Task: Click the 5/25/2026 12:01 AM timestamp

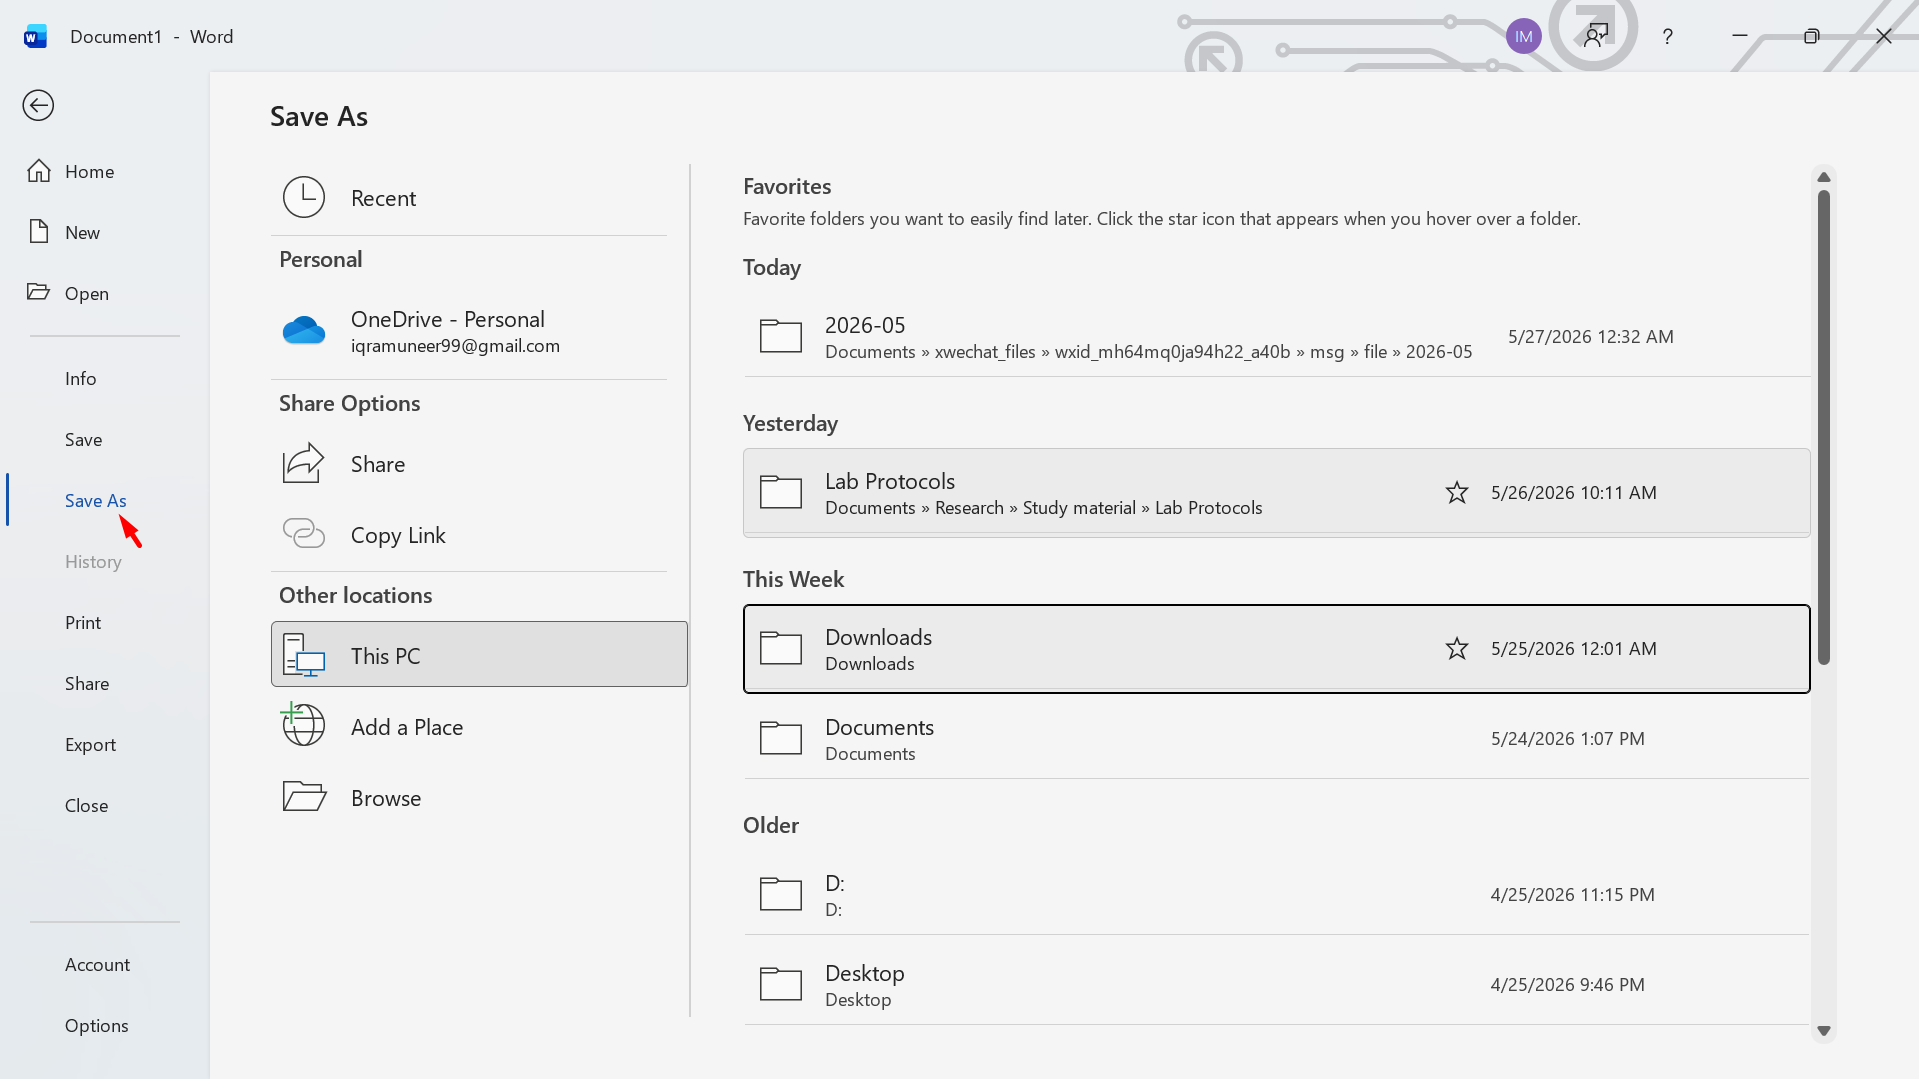Action: coord(1574,649)
